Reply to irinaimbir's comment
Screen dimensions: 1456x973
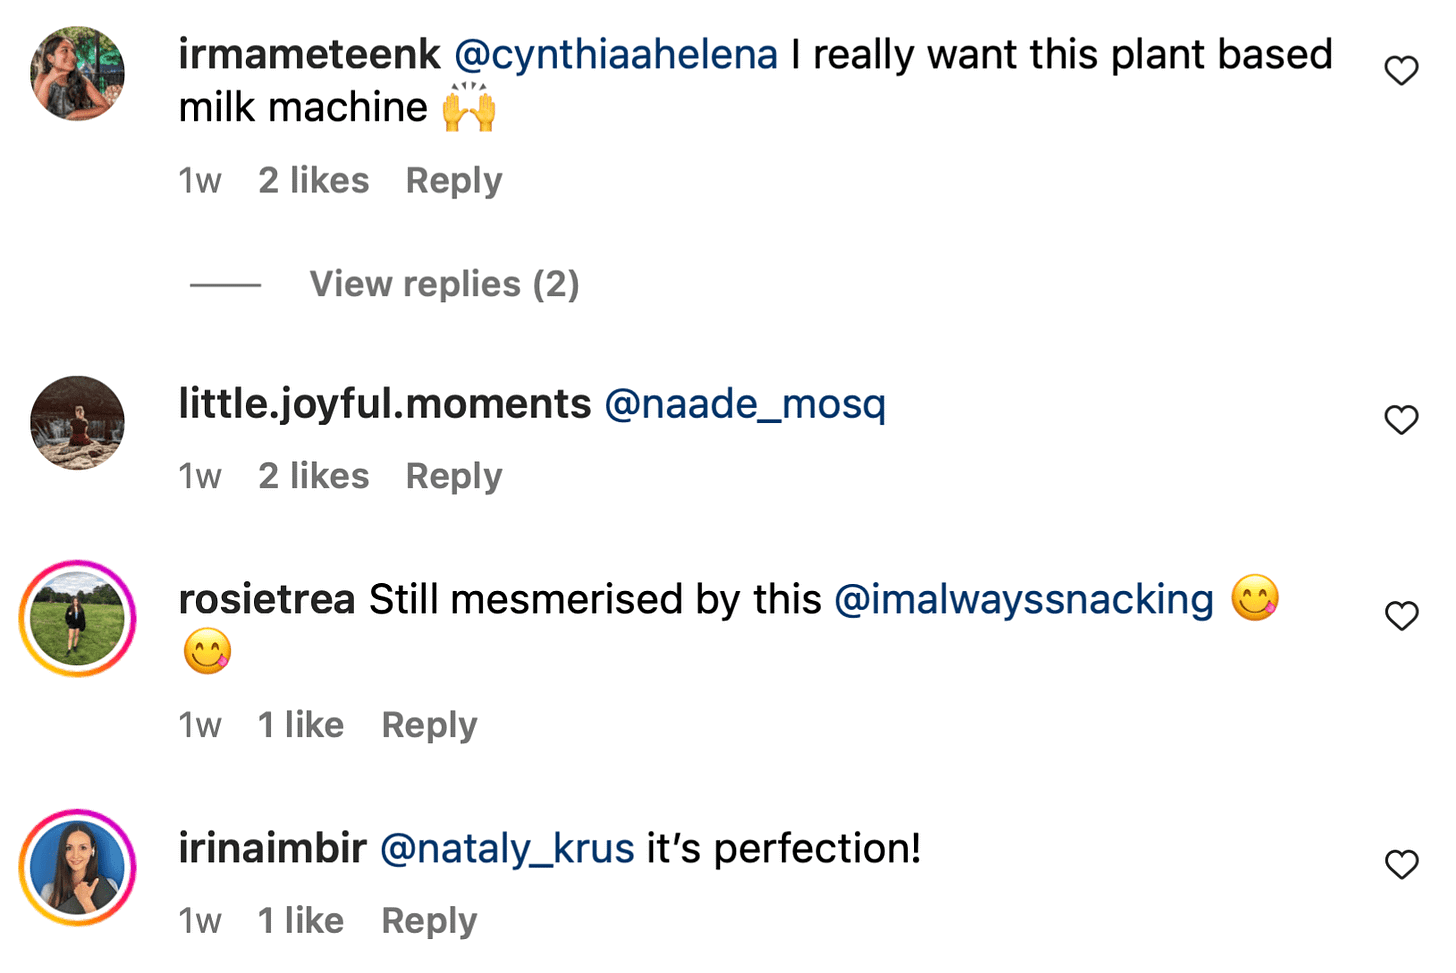click(x=429, y=921)
